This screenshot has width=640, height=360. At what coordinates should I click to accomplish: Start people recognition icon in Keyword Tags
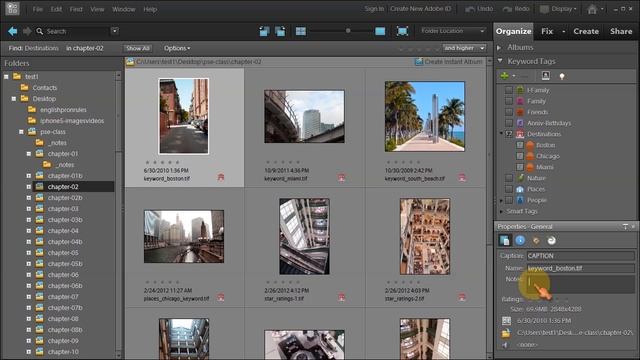[x=545, y=76]
